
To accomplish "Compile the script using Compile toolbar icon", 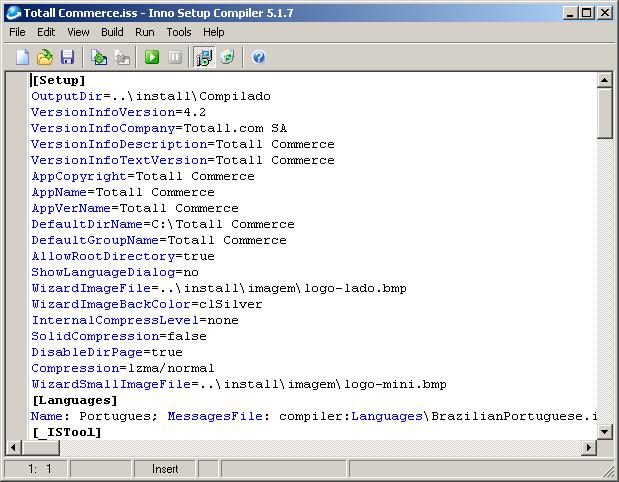I will (99, 57).
